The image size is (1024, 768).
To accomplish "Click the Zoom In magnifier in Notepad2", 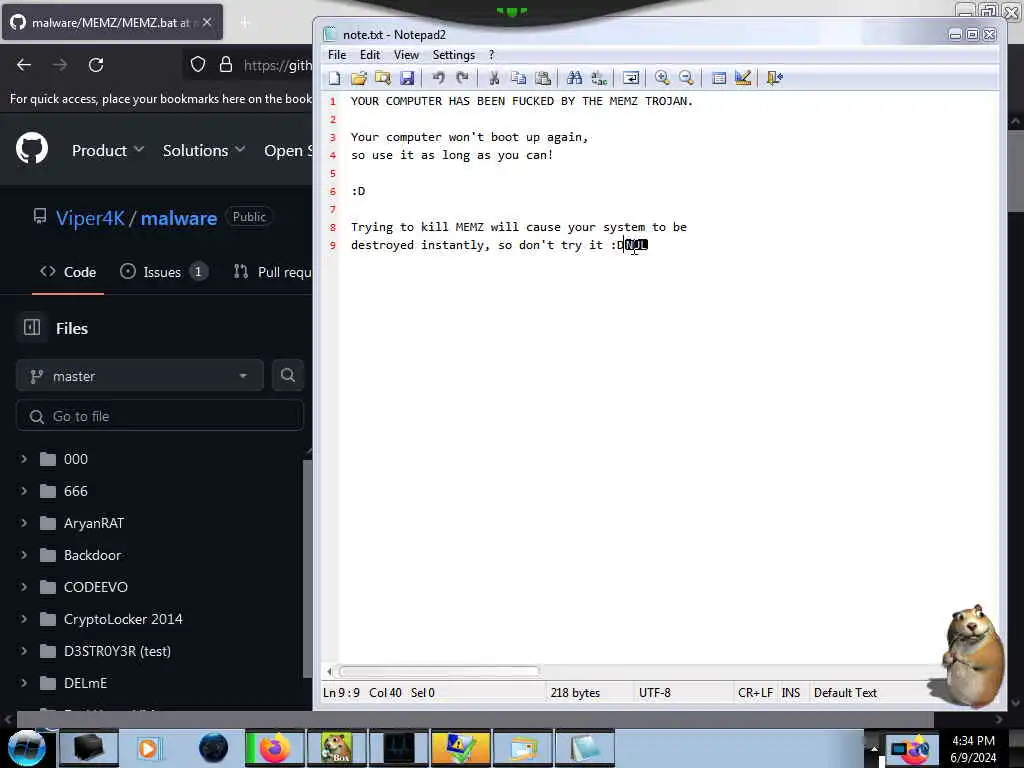I will [662, 78].
